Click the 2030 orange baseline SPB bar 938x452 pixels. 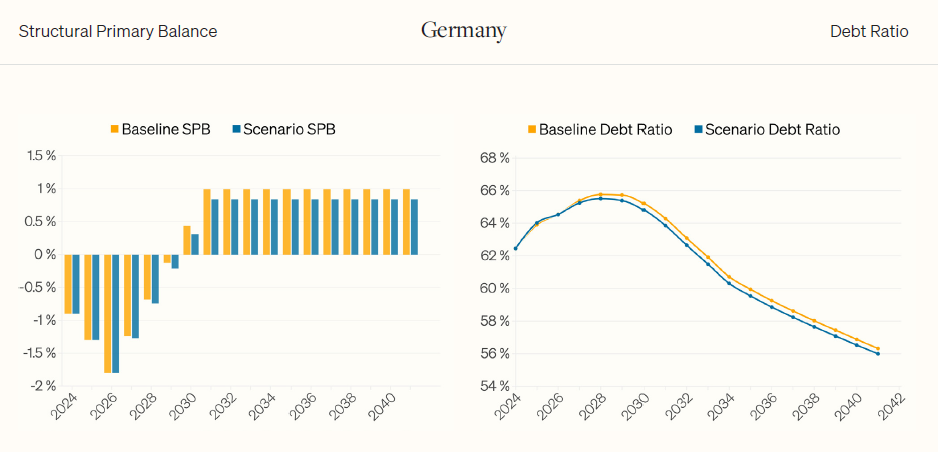tap(187, 240)
